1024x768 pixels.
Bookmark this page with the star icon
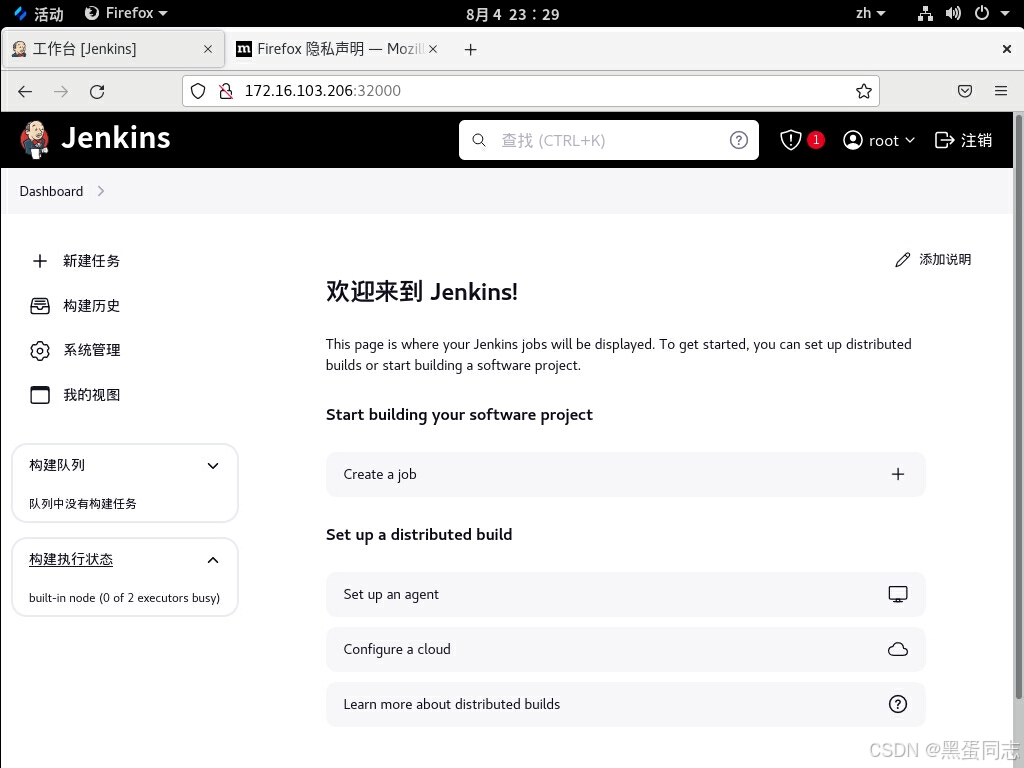click(863, 91)
